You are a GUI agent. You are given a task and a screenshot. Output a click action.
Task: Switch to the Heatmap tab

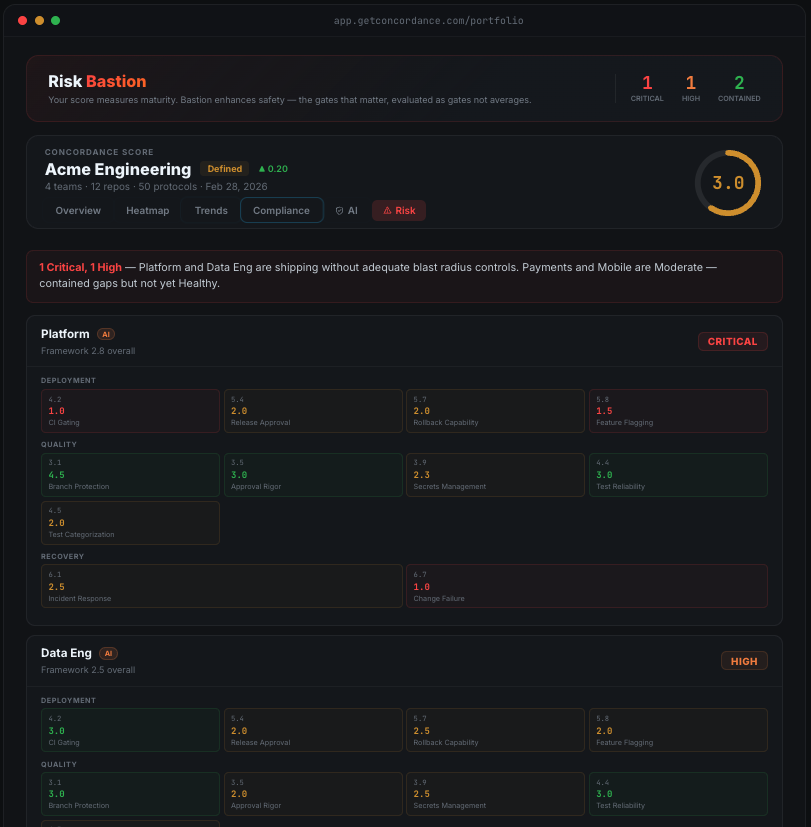point(148,210)
